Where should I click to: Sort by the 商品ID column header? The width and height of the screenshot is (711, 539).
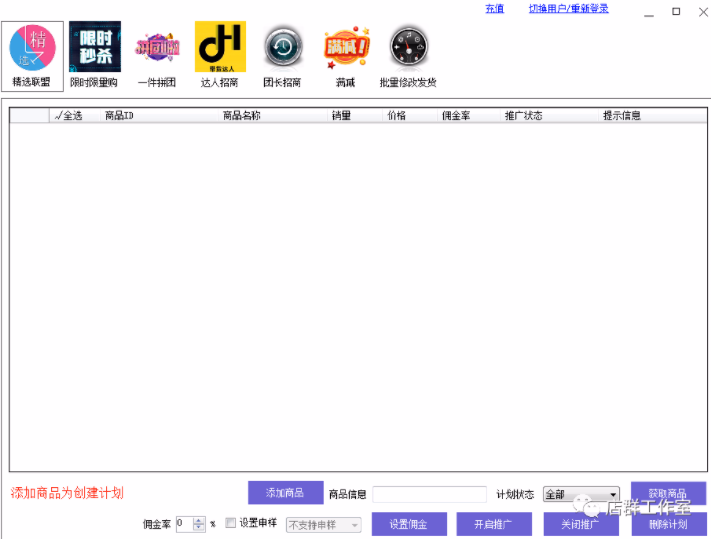pyautogui.click(x=160, y=116)
